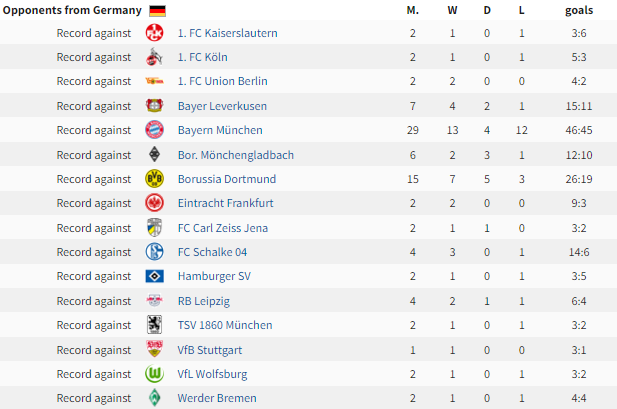The image size is (617, 409).
Task: Click Record against text for Werder Bremen
Action: click(x=94, y=398)
